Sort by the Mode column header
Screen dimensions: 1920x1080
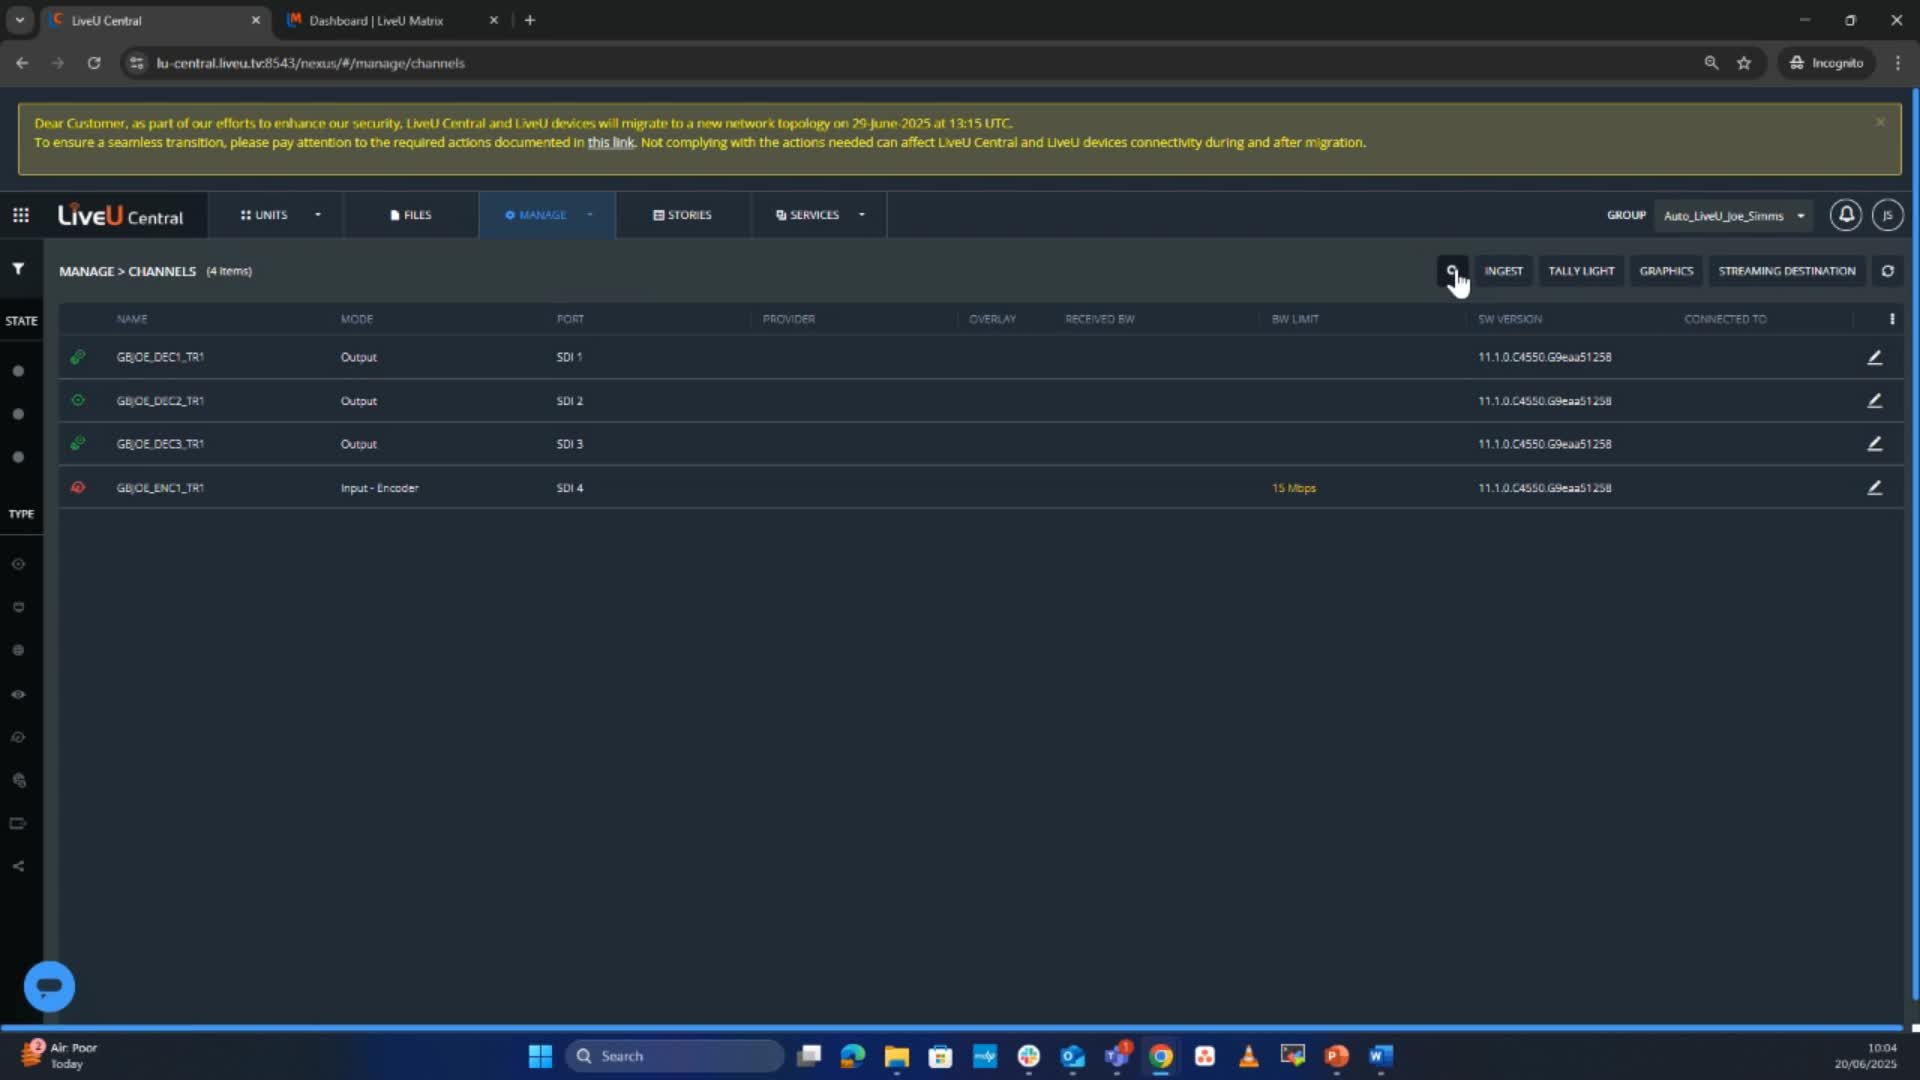click(x=357, y=319)
